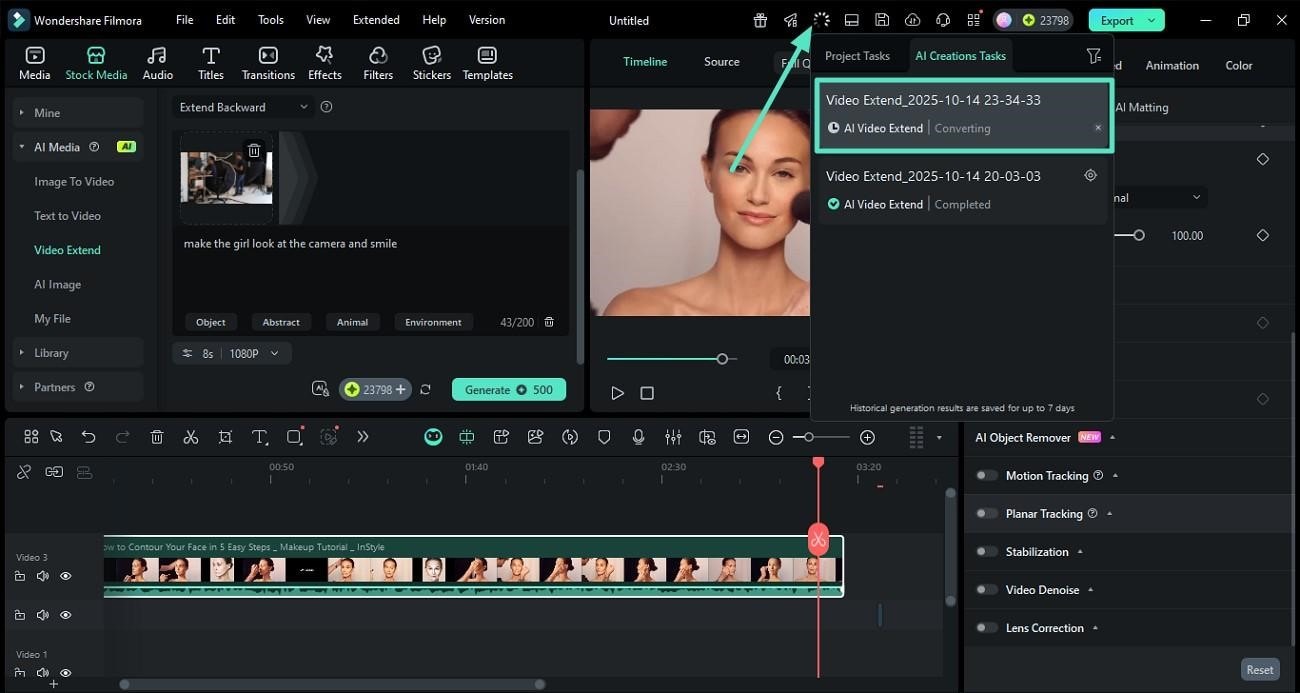Expand the Library section
This screenshot has width=1300, height=693.
pos(51,353)
